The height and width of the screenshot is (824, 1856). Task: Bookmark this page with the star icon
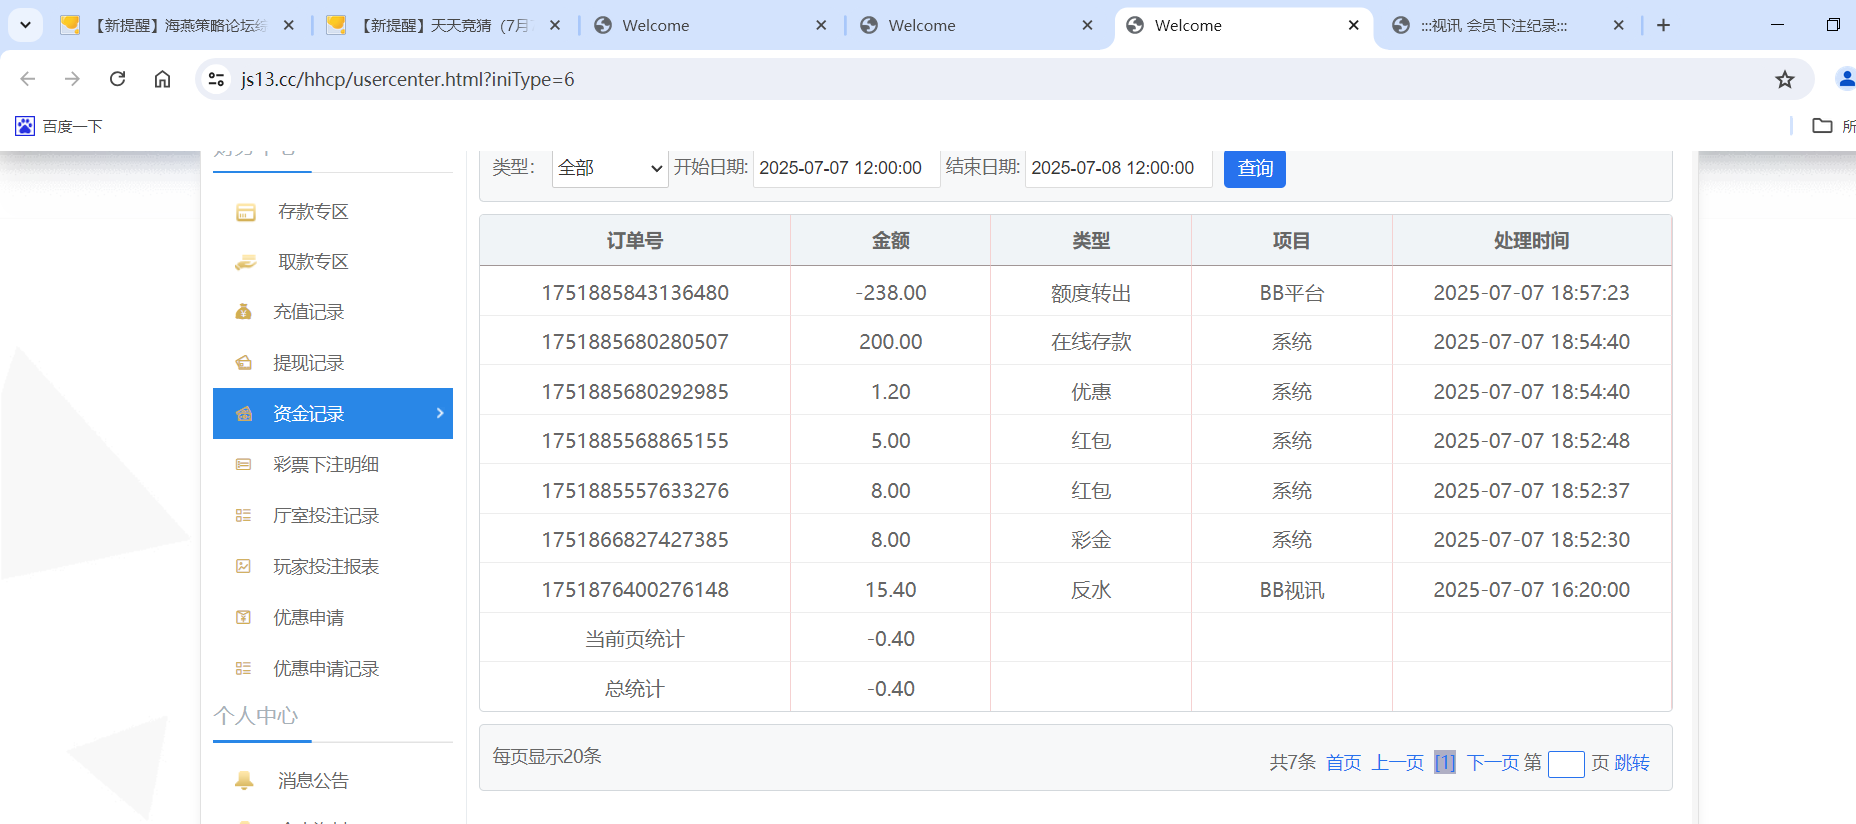(x=1784, y=80)
